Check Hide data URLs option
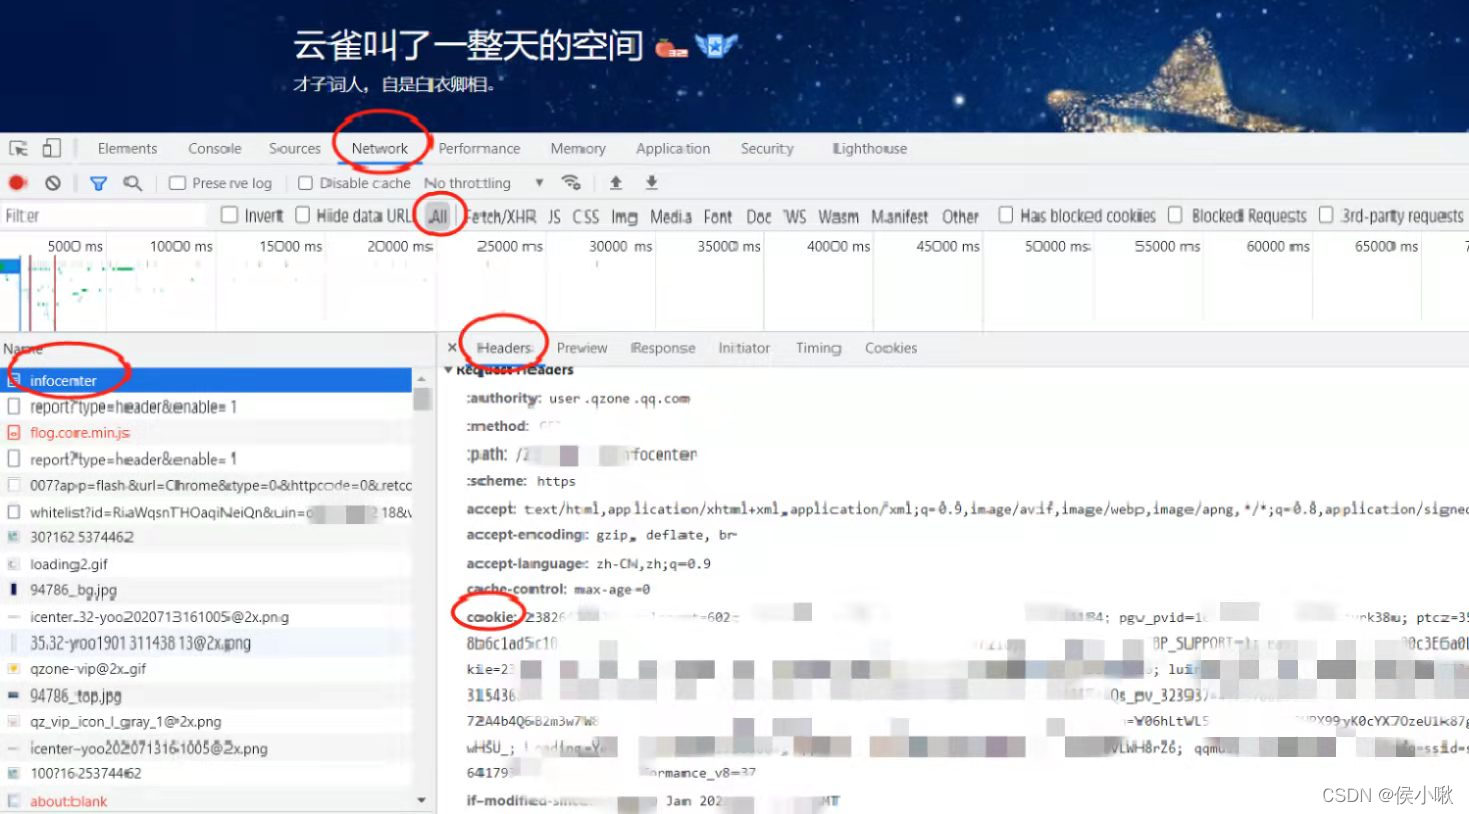 tap(302, 215)
